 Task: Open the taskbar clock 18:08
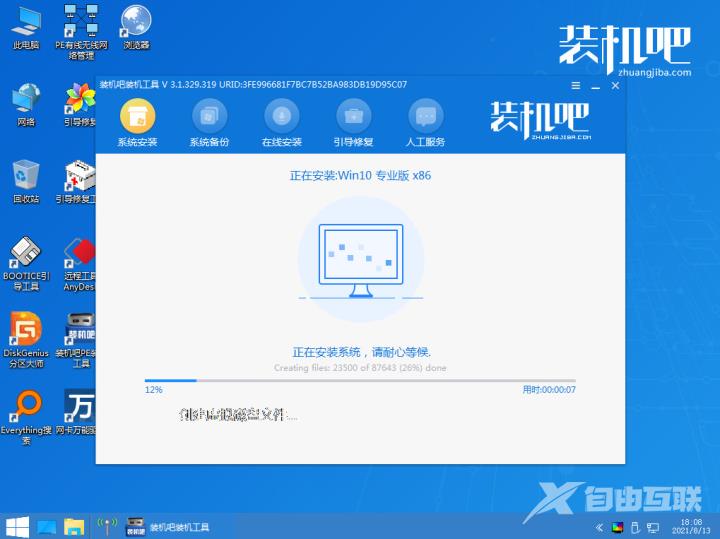click(x=691, y=527)
